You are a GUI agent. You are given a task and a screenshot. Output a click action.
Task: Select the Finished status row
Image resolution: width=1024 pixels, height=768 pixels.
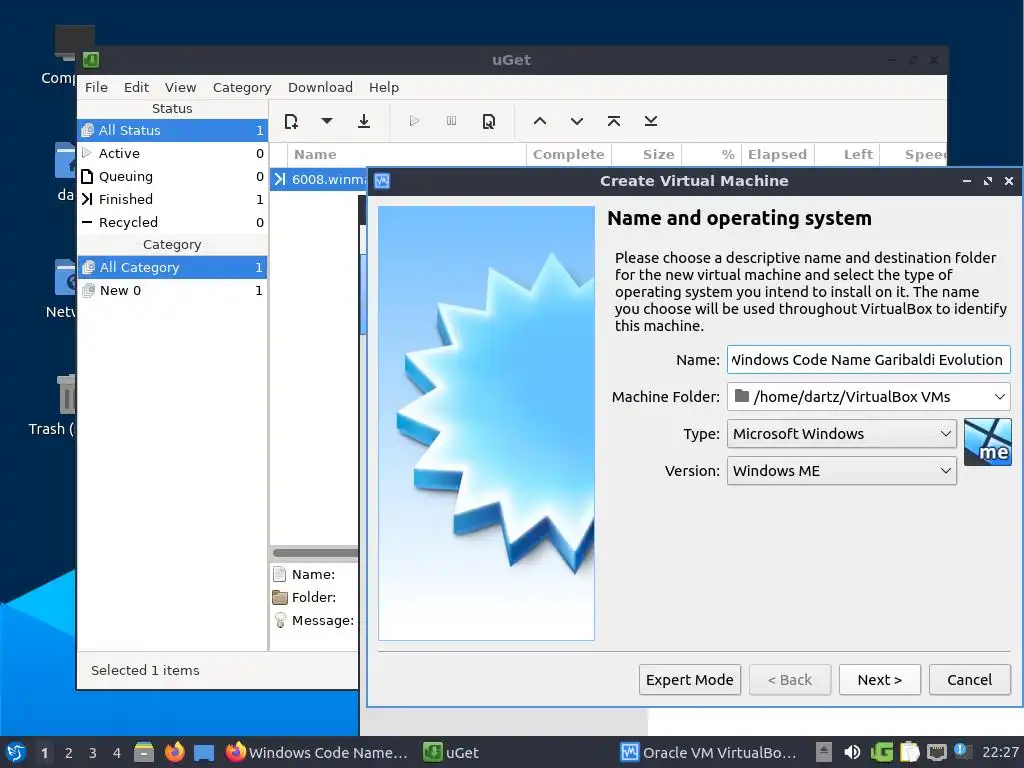pos(172,199)
